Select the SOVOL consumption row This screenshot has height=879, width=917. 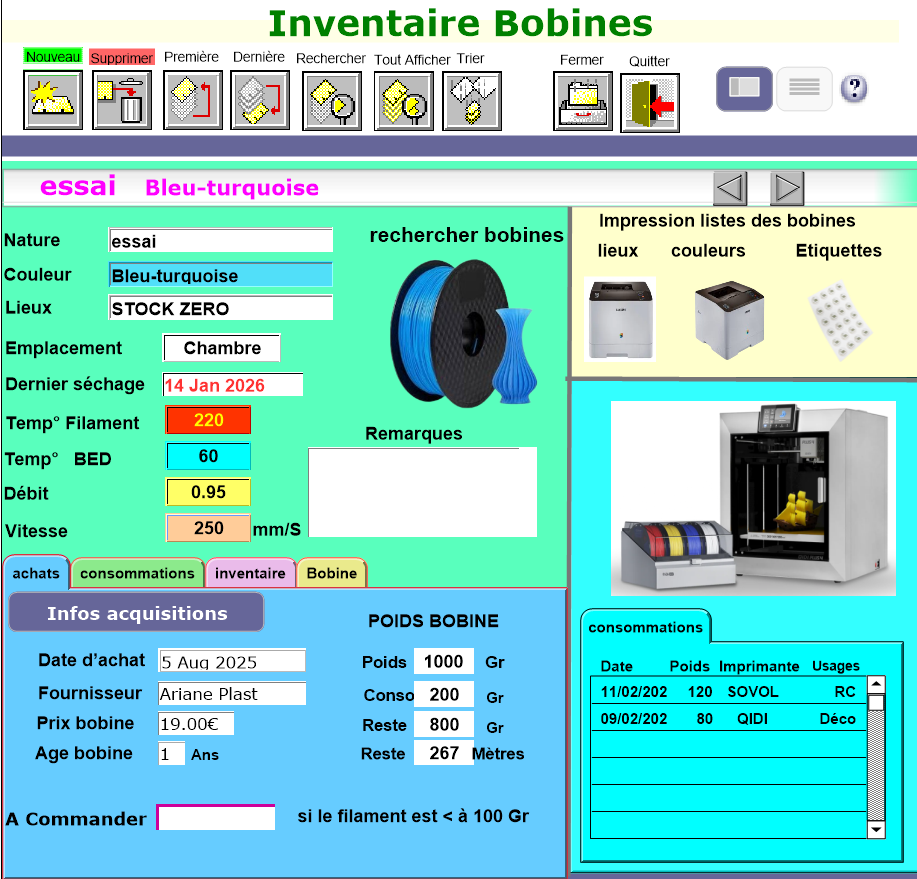[728, 691]
